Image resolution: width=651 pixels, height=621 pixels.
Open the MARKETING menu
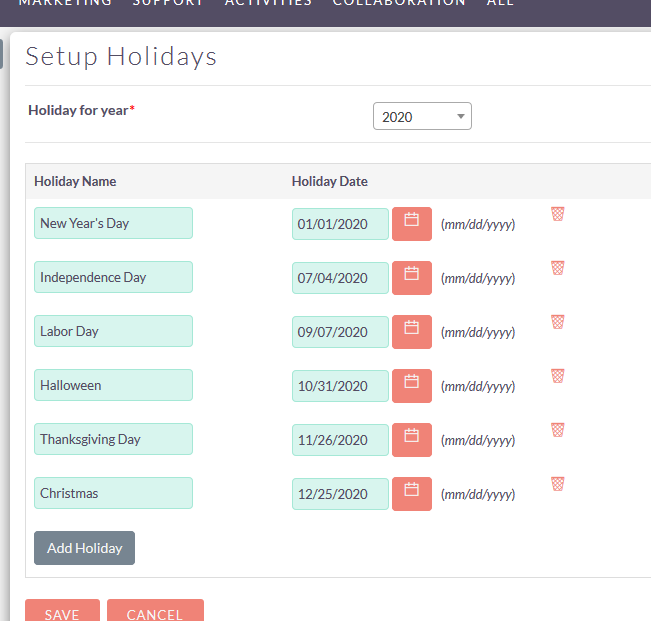(x=65, y=3)
